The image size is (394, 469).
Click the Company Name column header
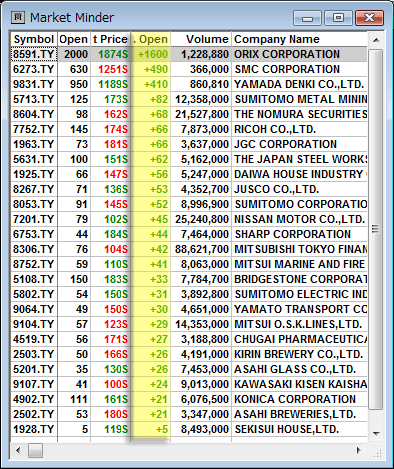point(299,39)
